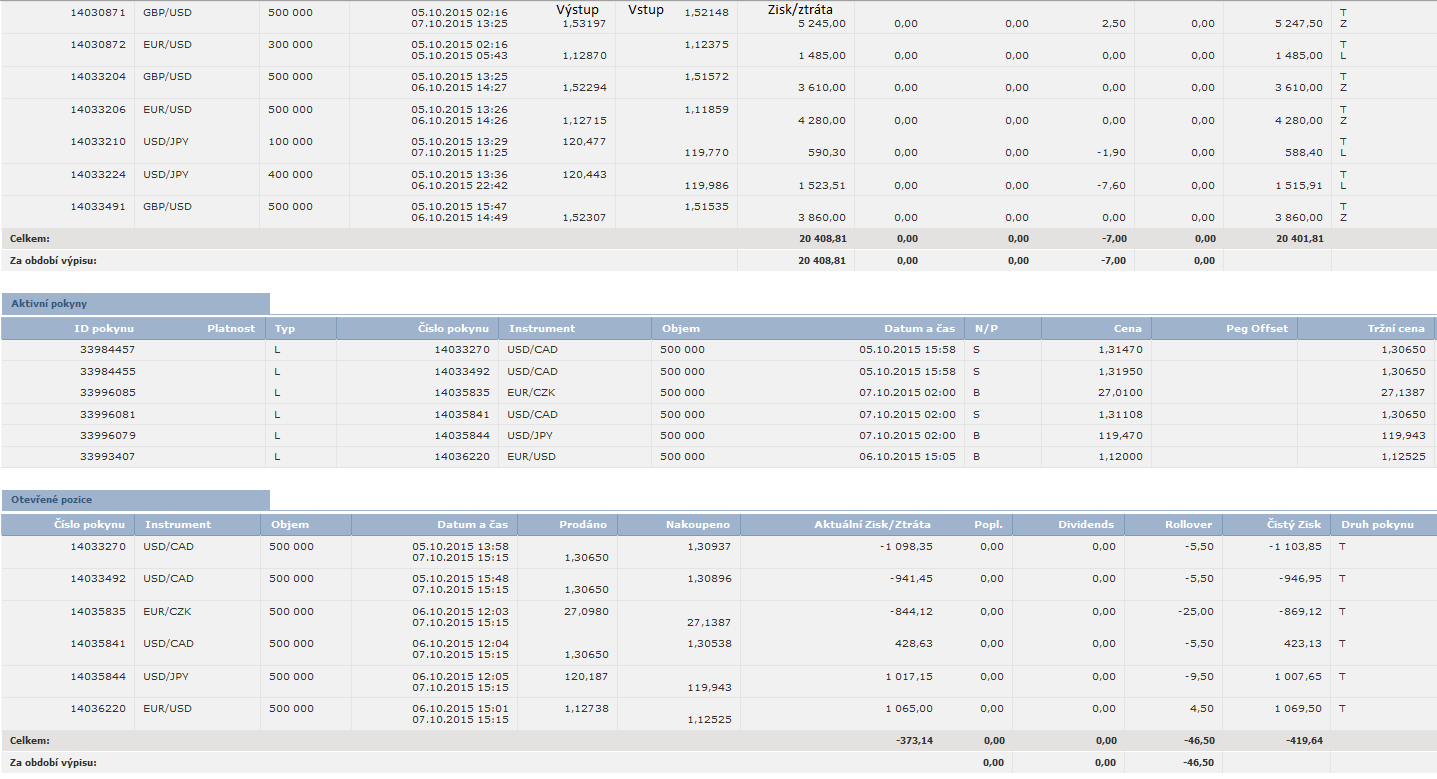Image resolution: width=1437 pixels, height=779 pixels.
Task: Click the Tržní cena column header
Action: pos(1396,328)
